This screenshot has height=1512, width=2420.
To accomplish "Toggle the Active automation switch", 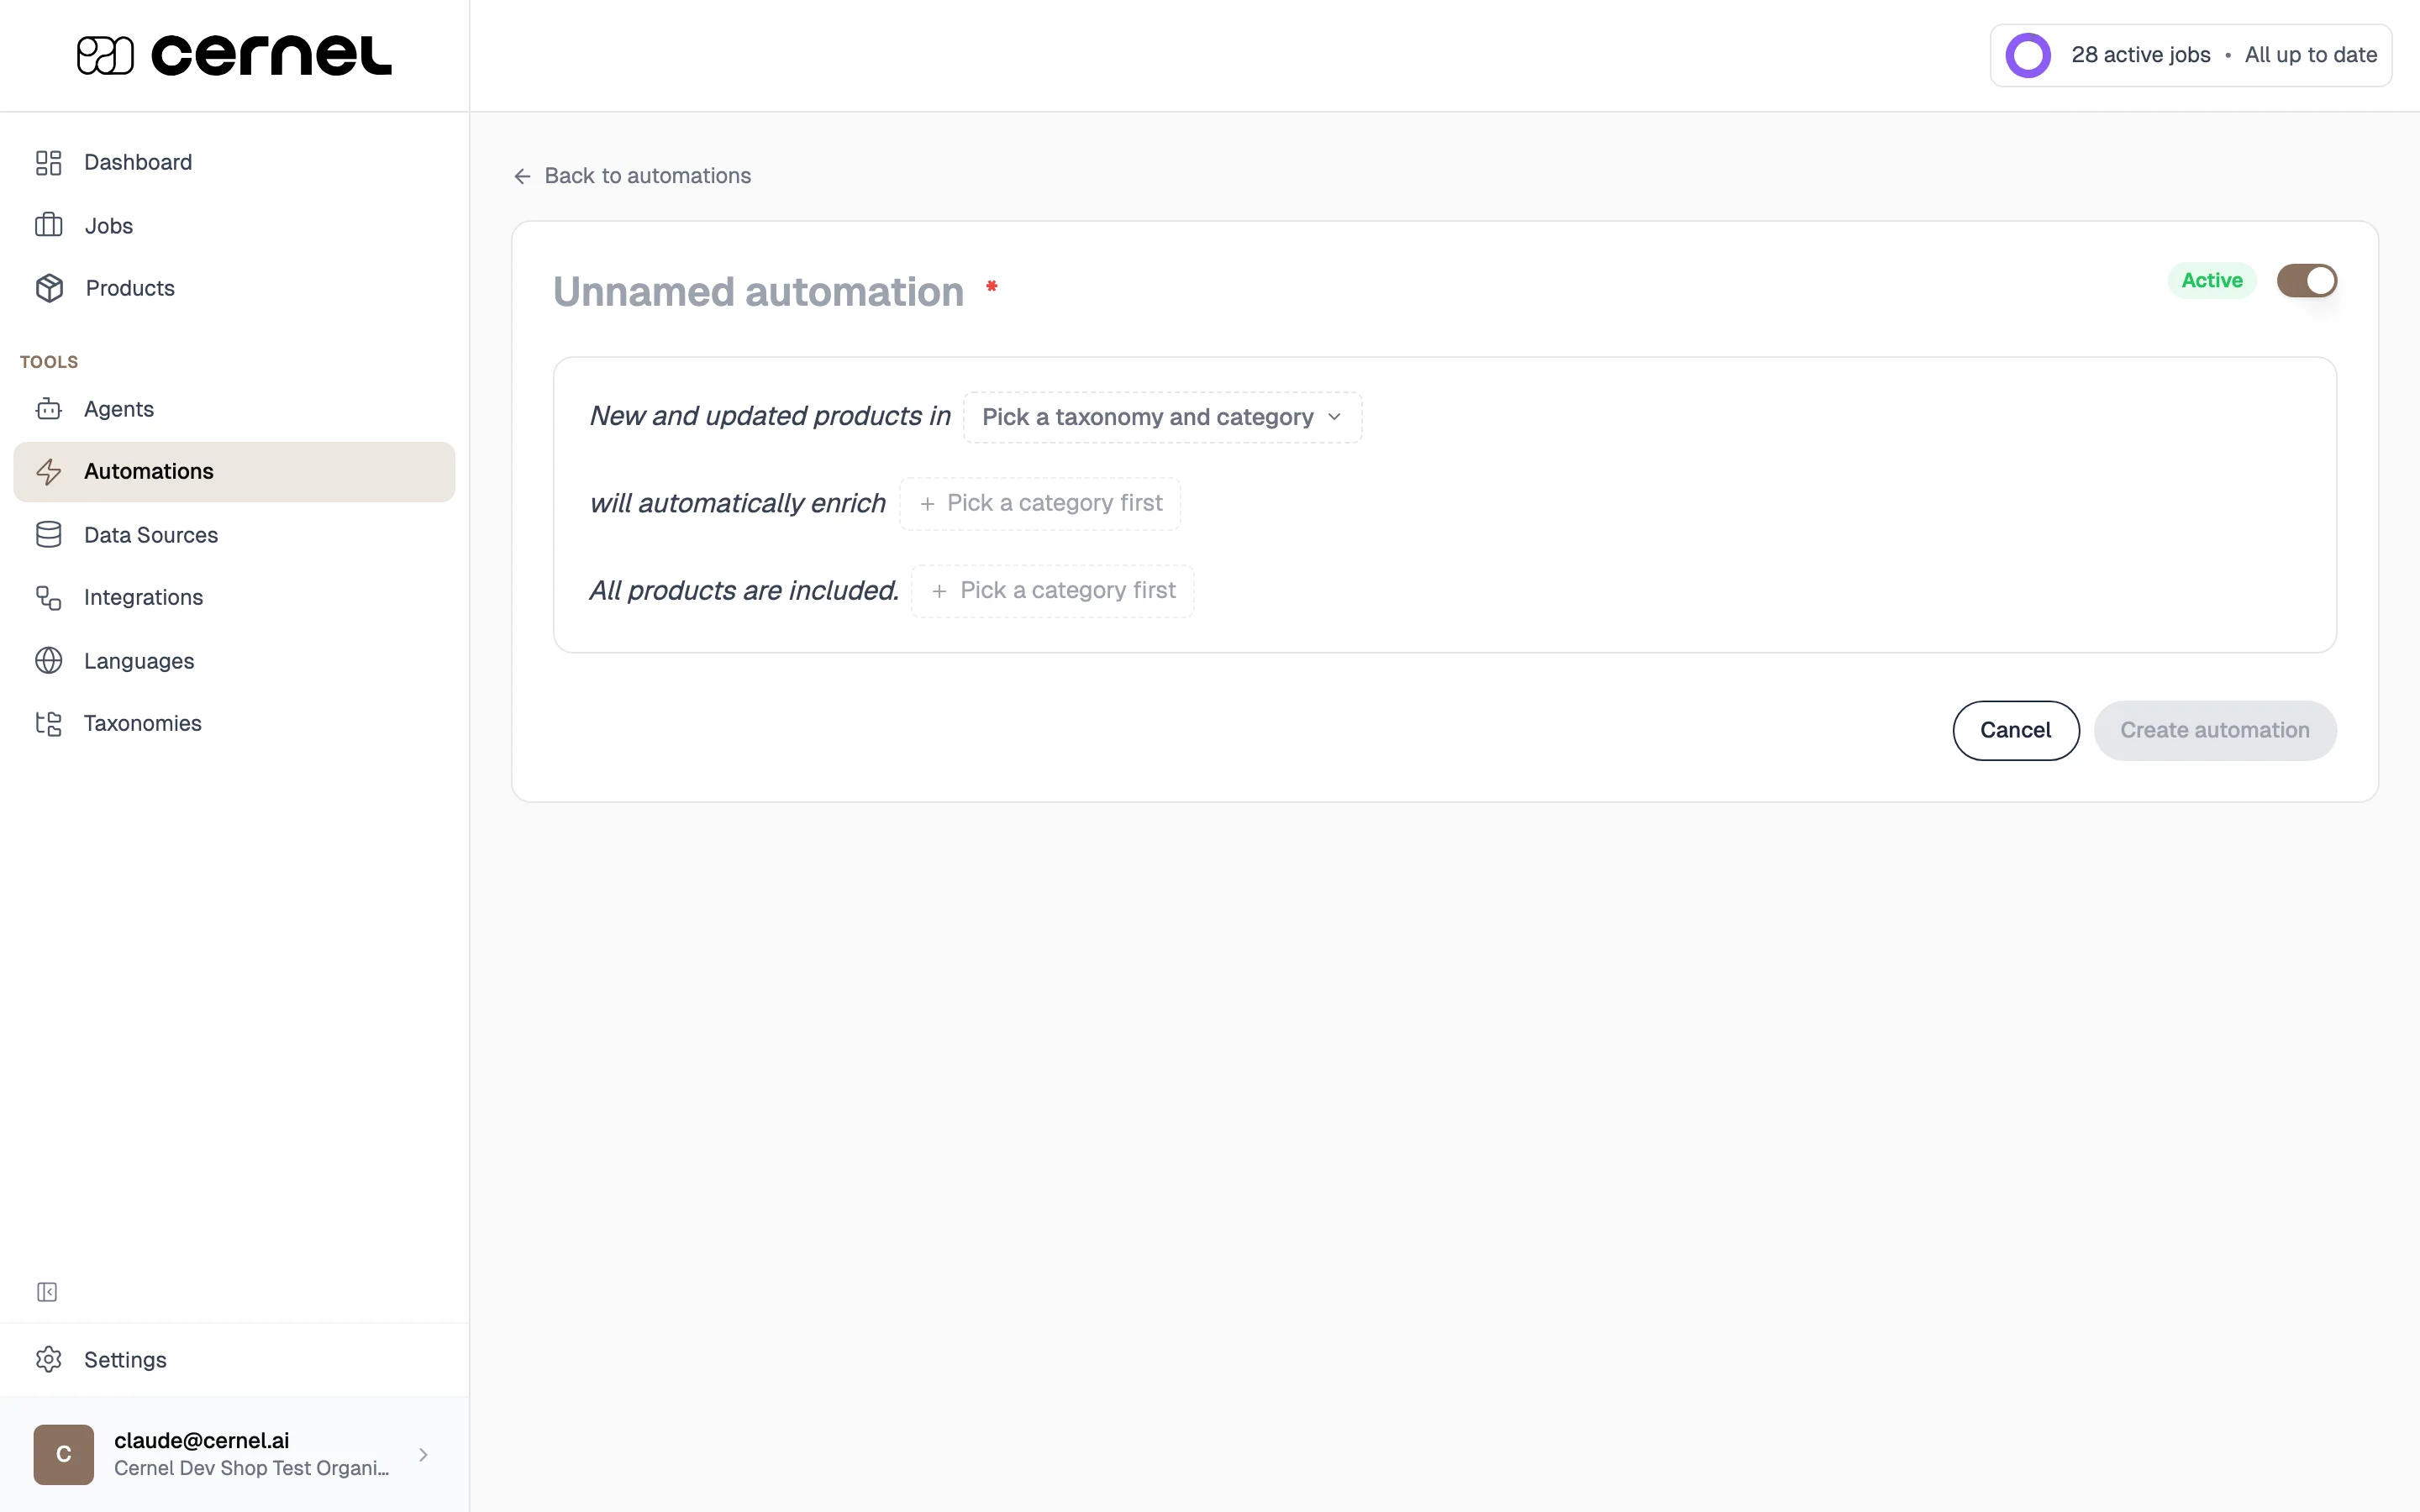I will 2306,281.
